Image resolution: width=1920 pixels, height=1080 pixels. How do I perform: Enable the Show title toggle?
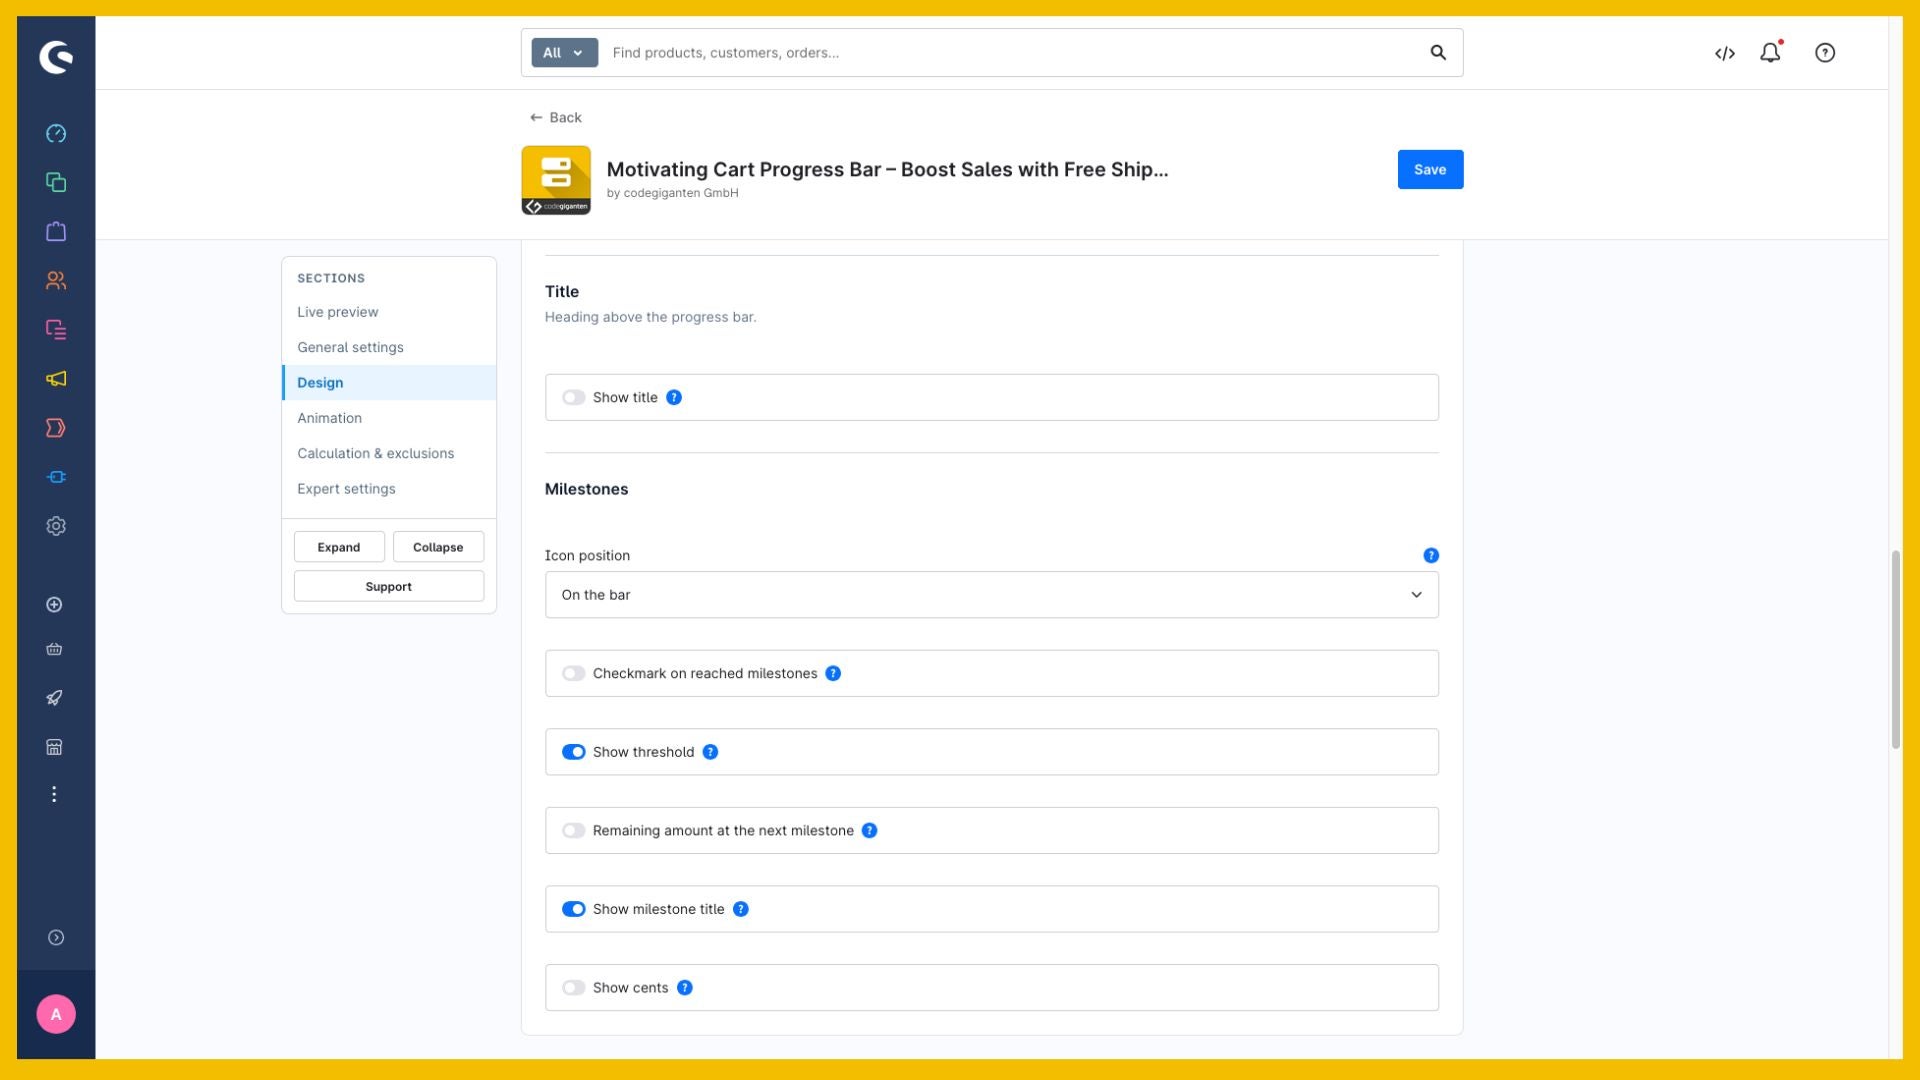(x=573, y=398)
